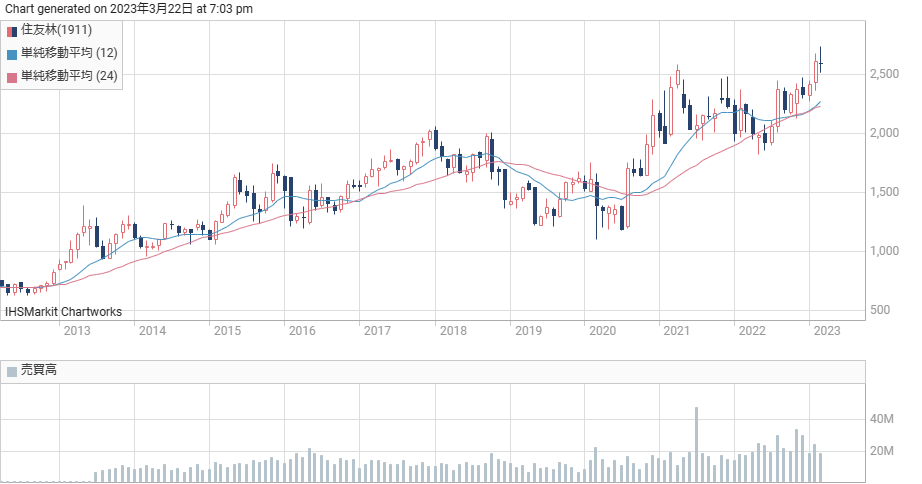
Task: Click the tallest volume bar in 2021
Action: [697, 445]
